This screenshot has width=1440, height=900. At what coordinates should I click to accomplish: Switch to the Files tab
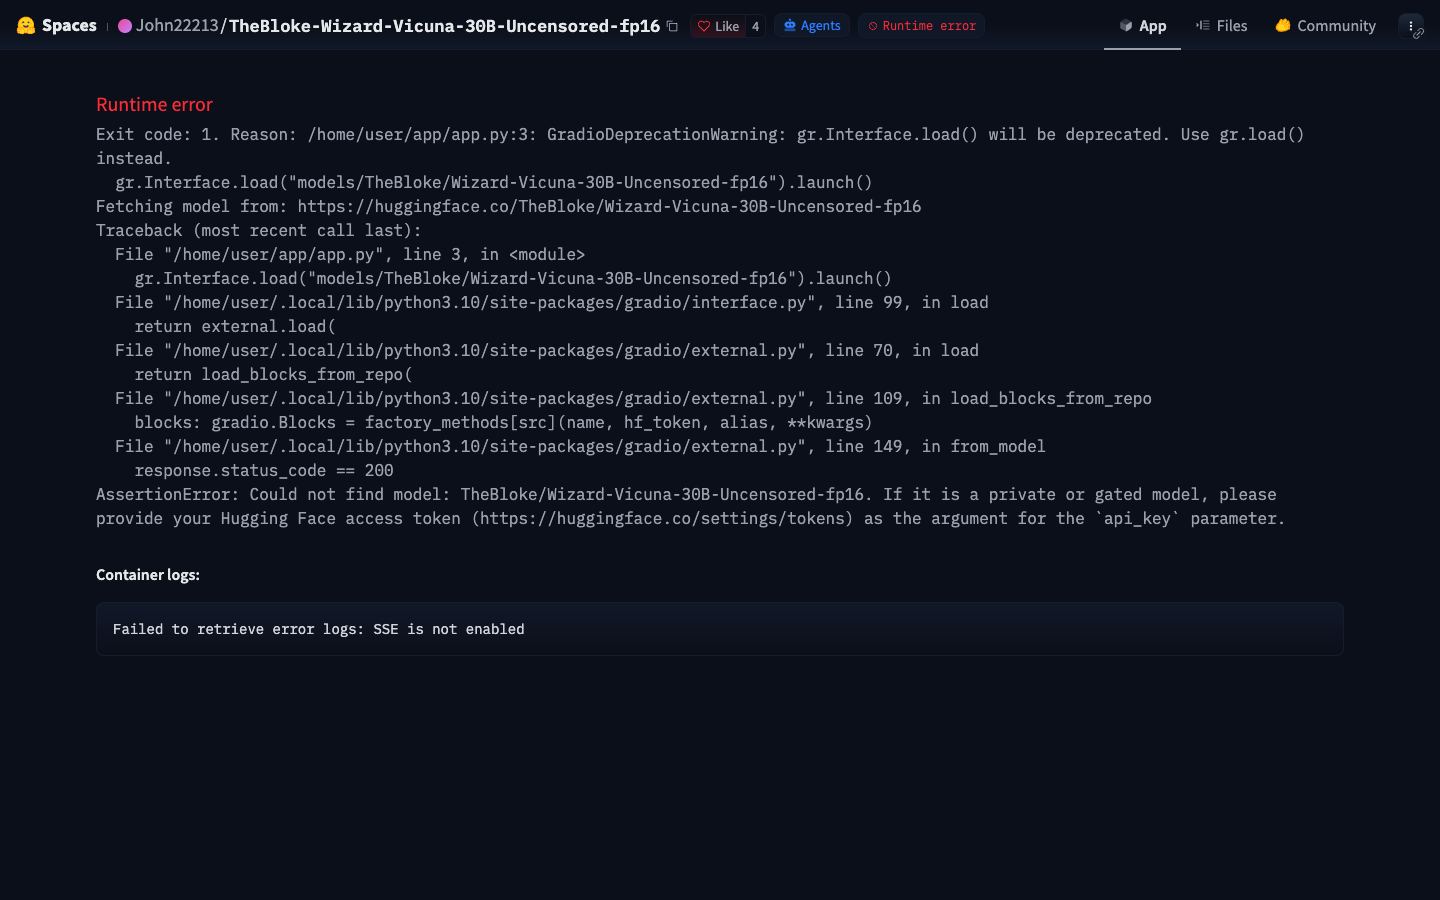(x=1221, y=26)
